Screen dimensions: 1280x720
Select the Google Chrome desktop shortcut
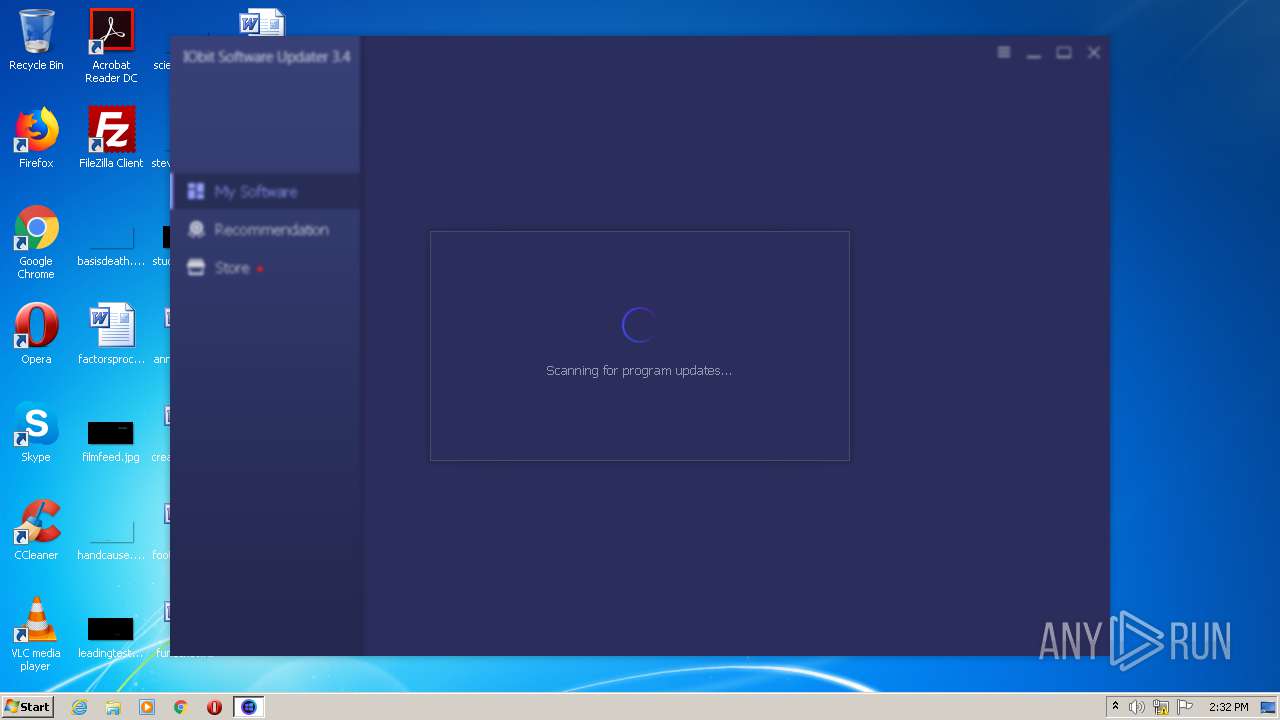pos(36,242)
